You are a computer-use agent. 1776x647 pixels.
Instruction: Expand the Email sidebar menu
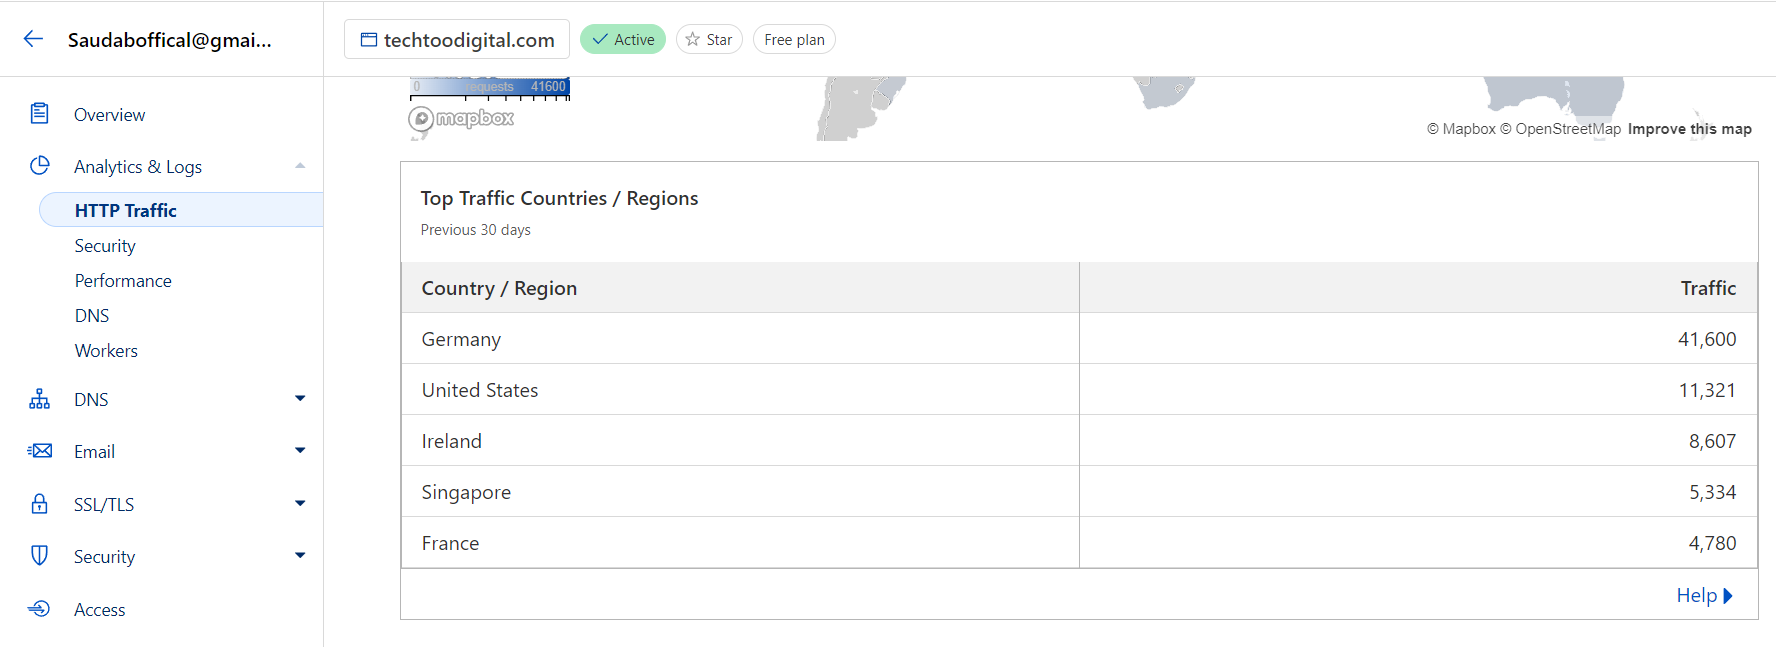coord(300,451)
